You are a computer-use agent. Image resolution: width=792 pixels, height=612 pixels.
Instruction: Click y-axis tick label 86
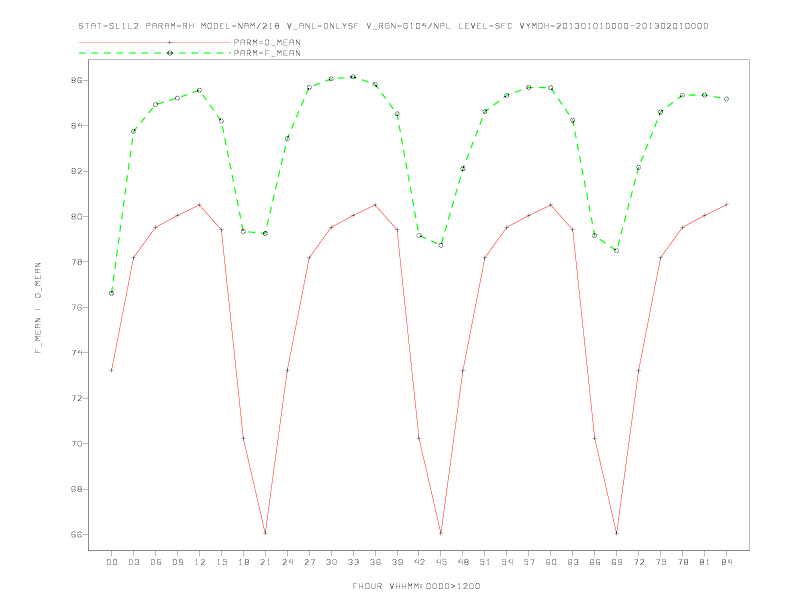pos(76,80)
